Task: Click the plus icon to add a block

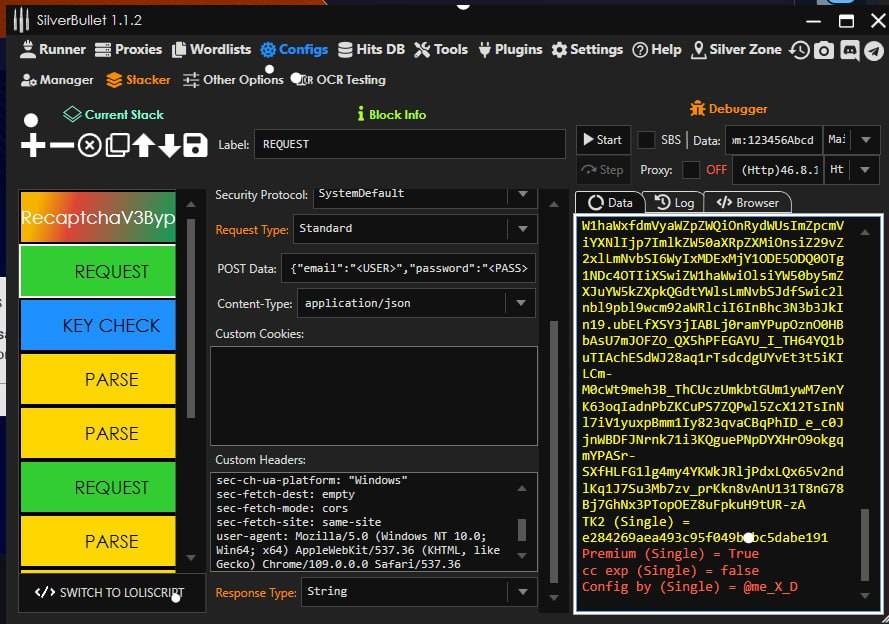Action: (33, 146)
